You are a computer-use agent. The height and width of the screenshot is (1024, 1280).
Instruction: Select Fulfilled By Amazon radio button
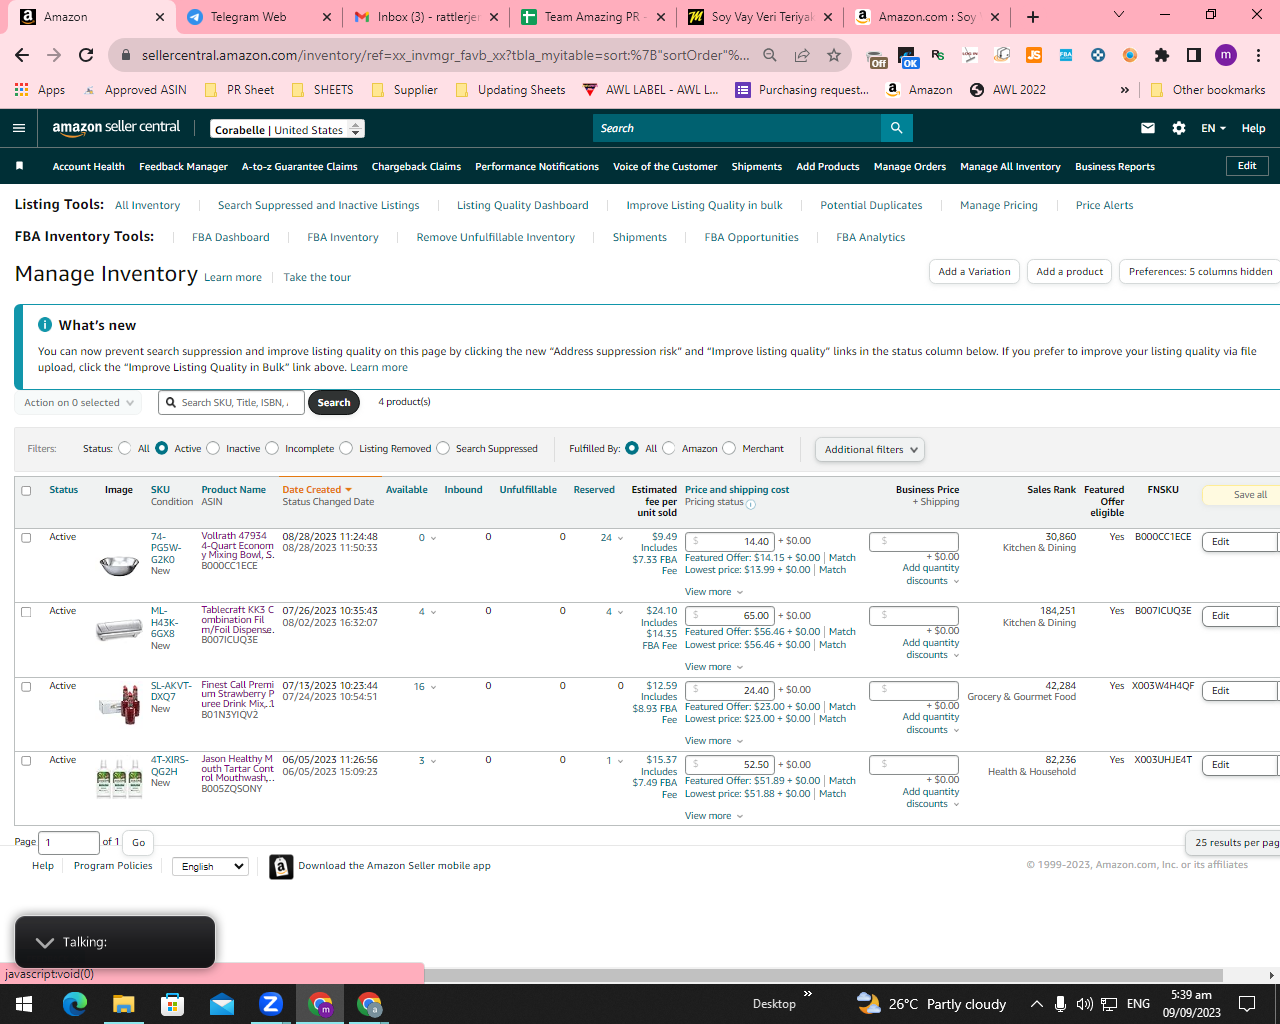click(x=669, y=448)
